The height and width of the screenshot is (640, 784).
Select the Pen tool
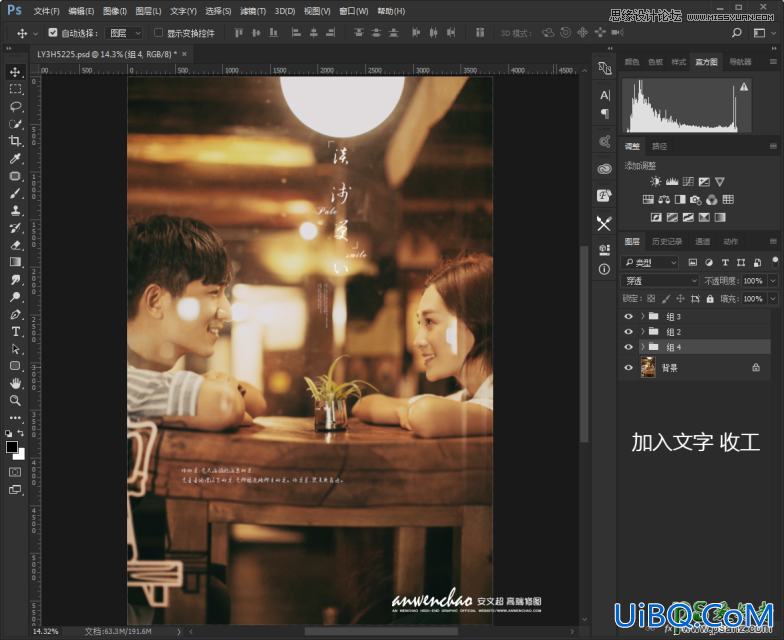[x=15, y=314]
